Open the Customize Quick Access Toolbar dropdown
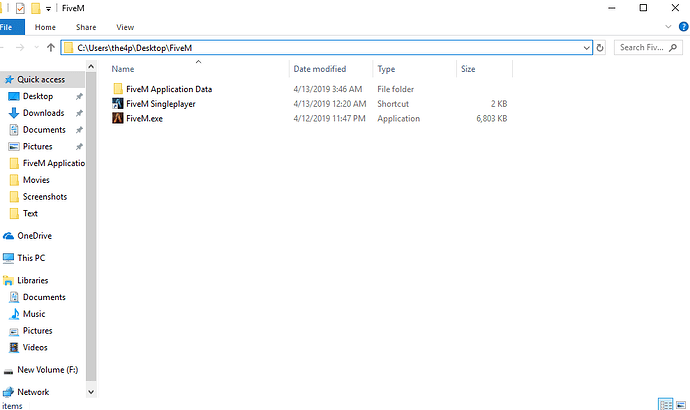This screenshot has height=410, width=690. [x=48, y=9]
